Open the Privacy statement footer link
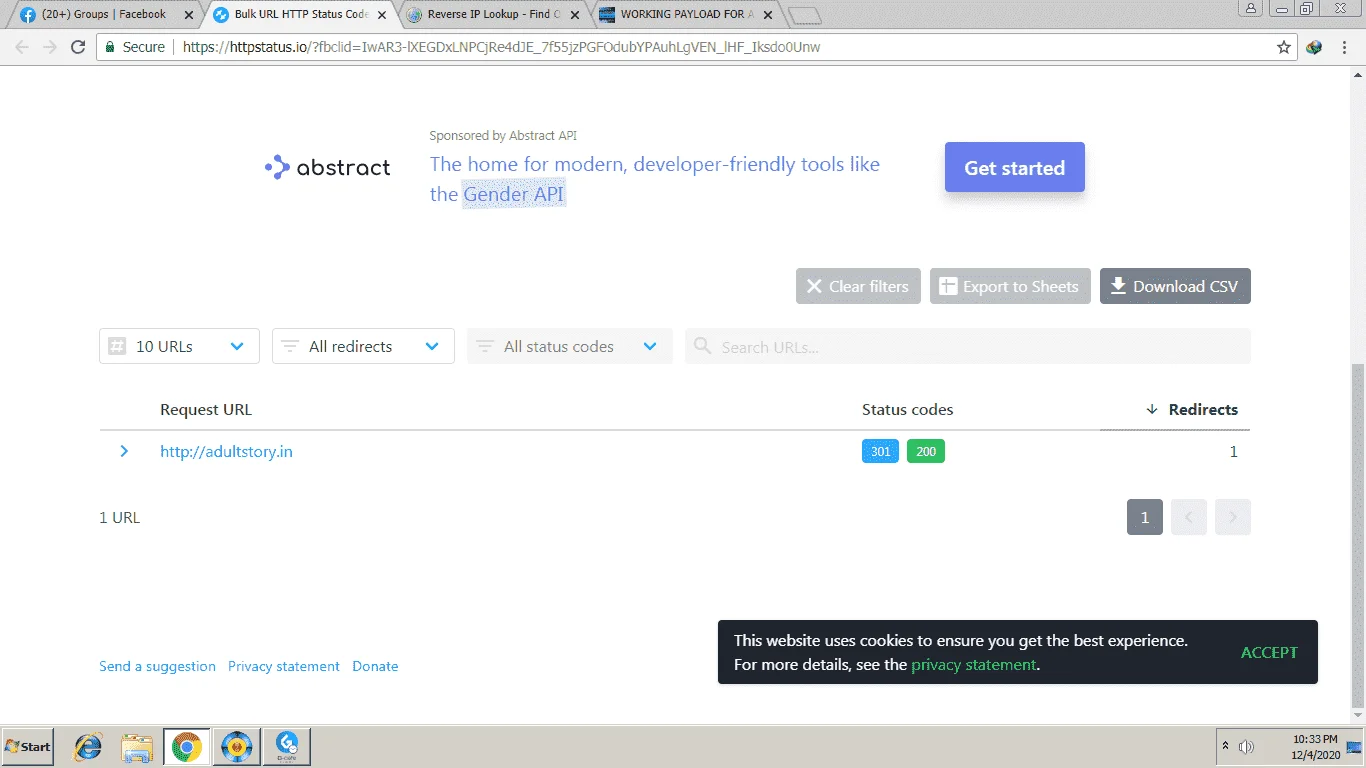The width and height of the screenshot is (1366, 768). 284,666
